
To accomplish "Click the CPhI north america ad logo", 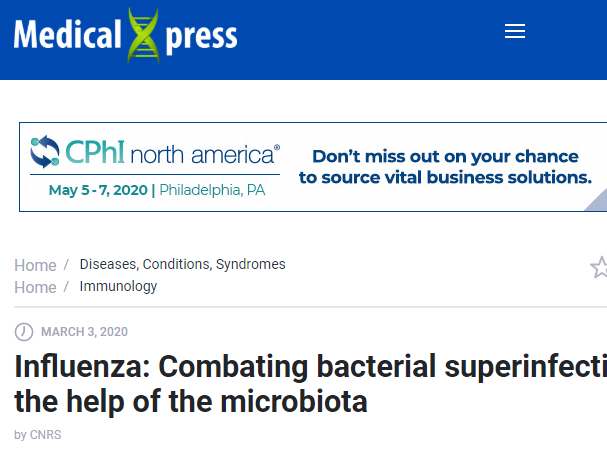I will 155,154.
